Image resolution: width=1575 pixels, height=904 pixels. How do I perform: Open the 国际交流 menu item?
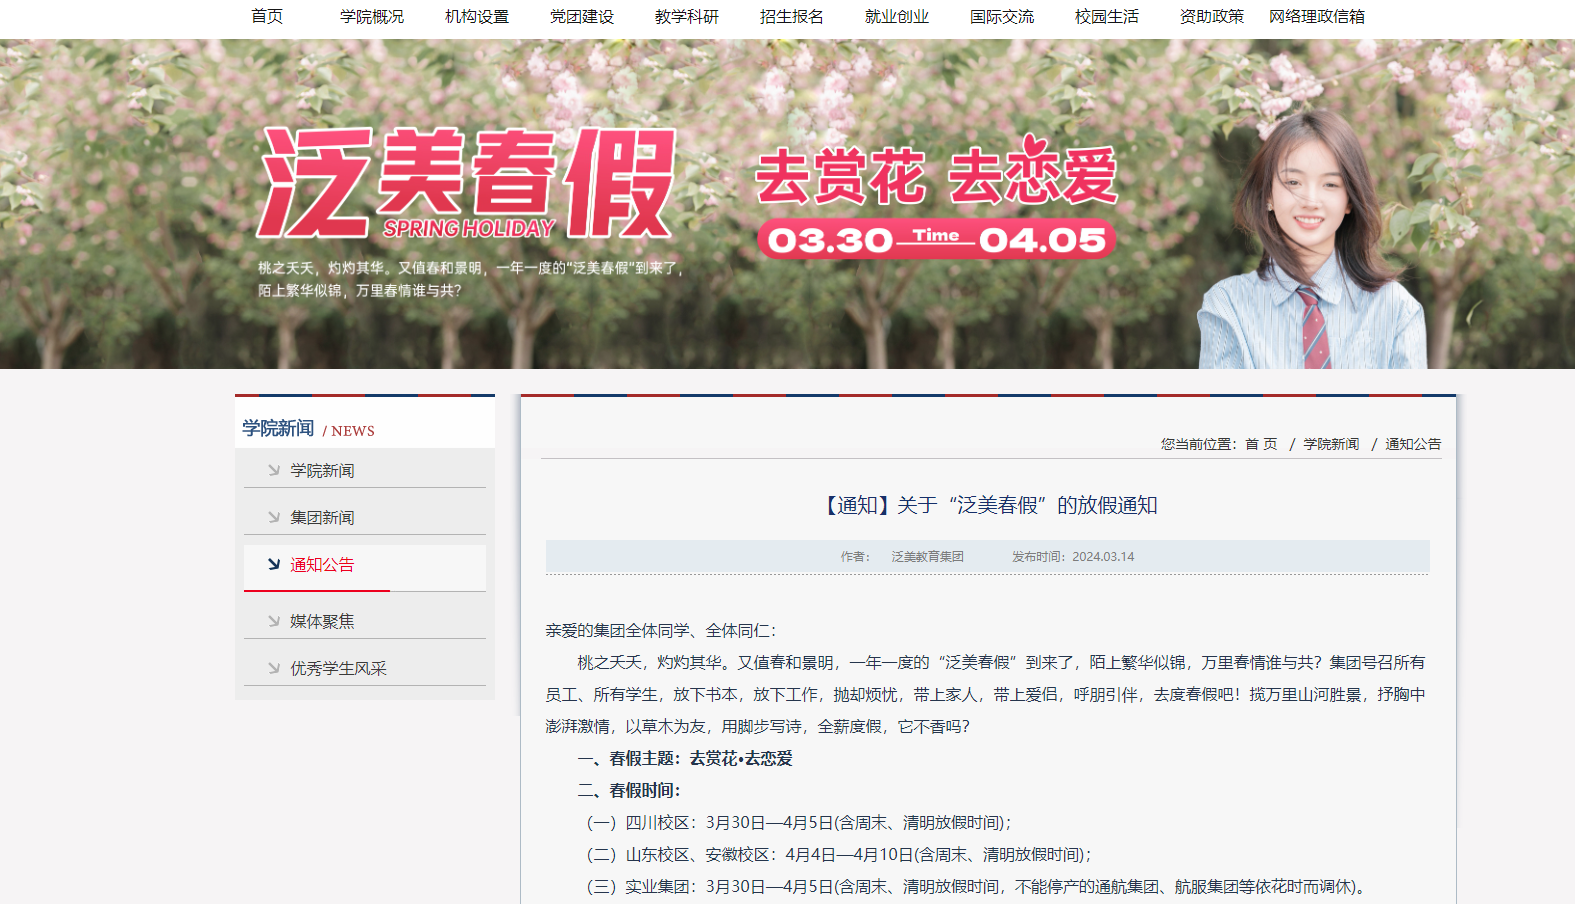[x=1002, y=16]
